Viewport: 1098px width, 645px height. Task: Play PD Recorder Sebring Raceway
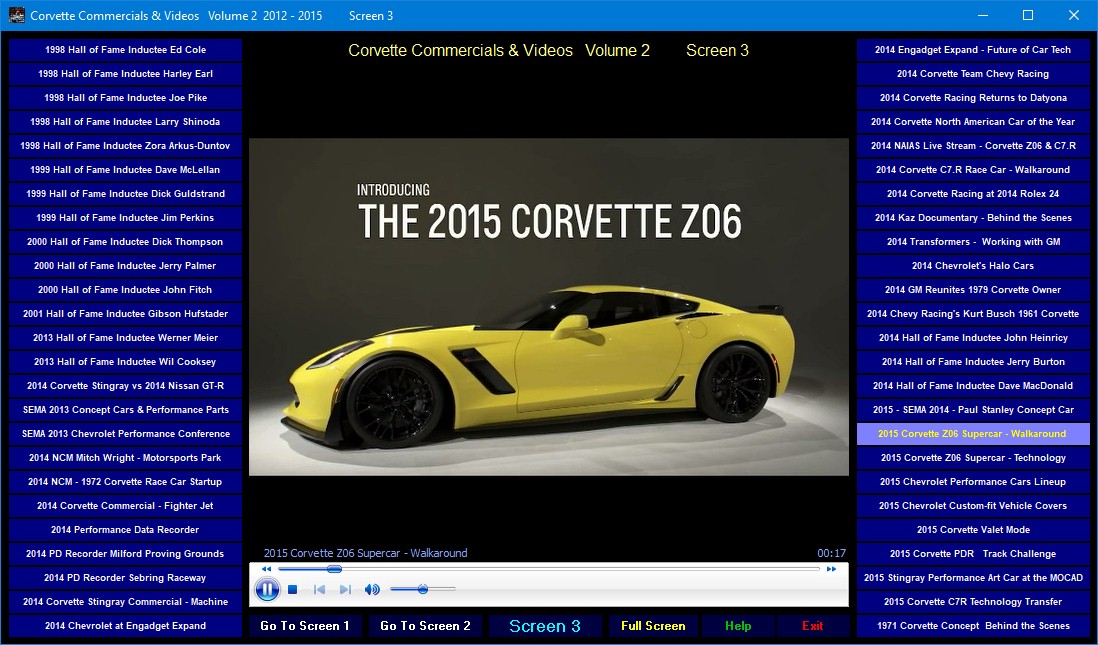125,578
